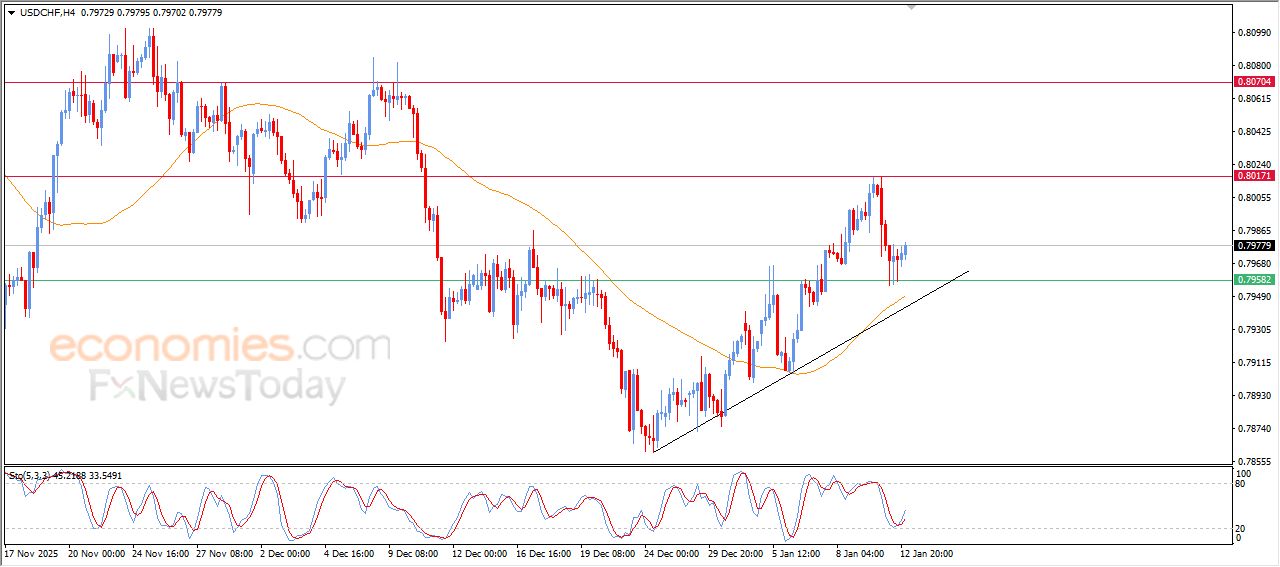Select the 0.80704 red price label
1280x567 pixels.
pos(1253,82)
